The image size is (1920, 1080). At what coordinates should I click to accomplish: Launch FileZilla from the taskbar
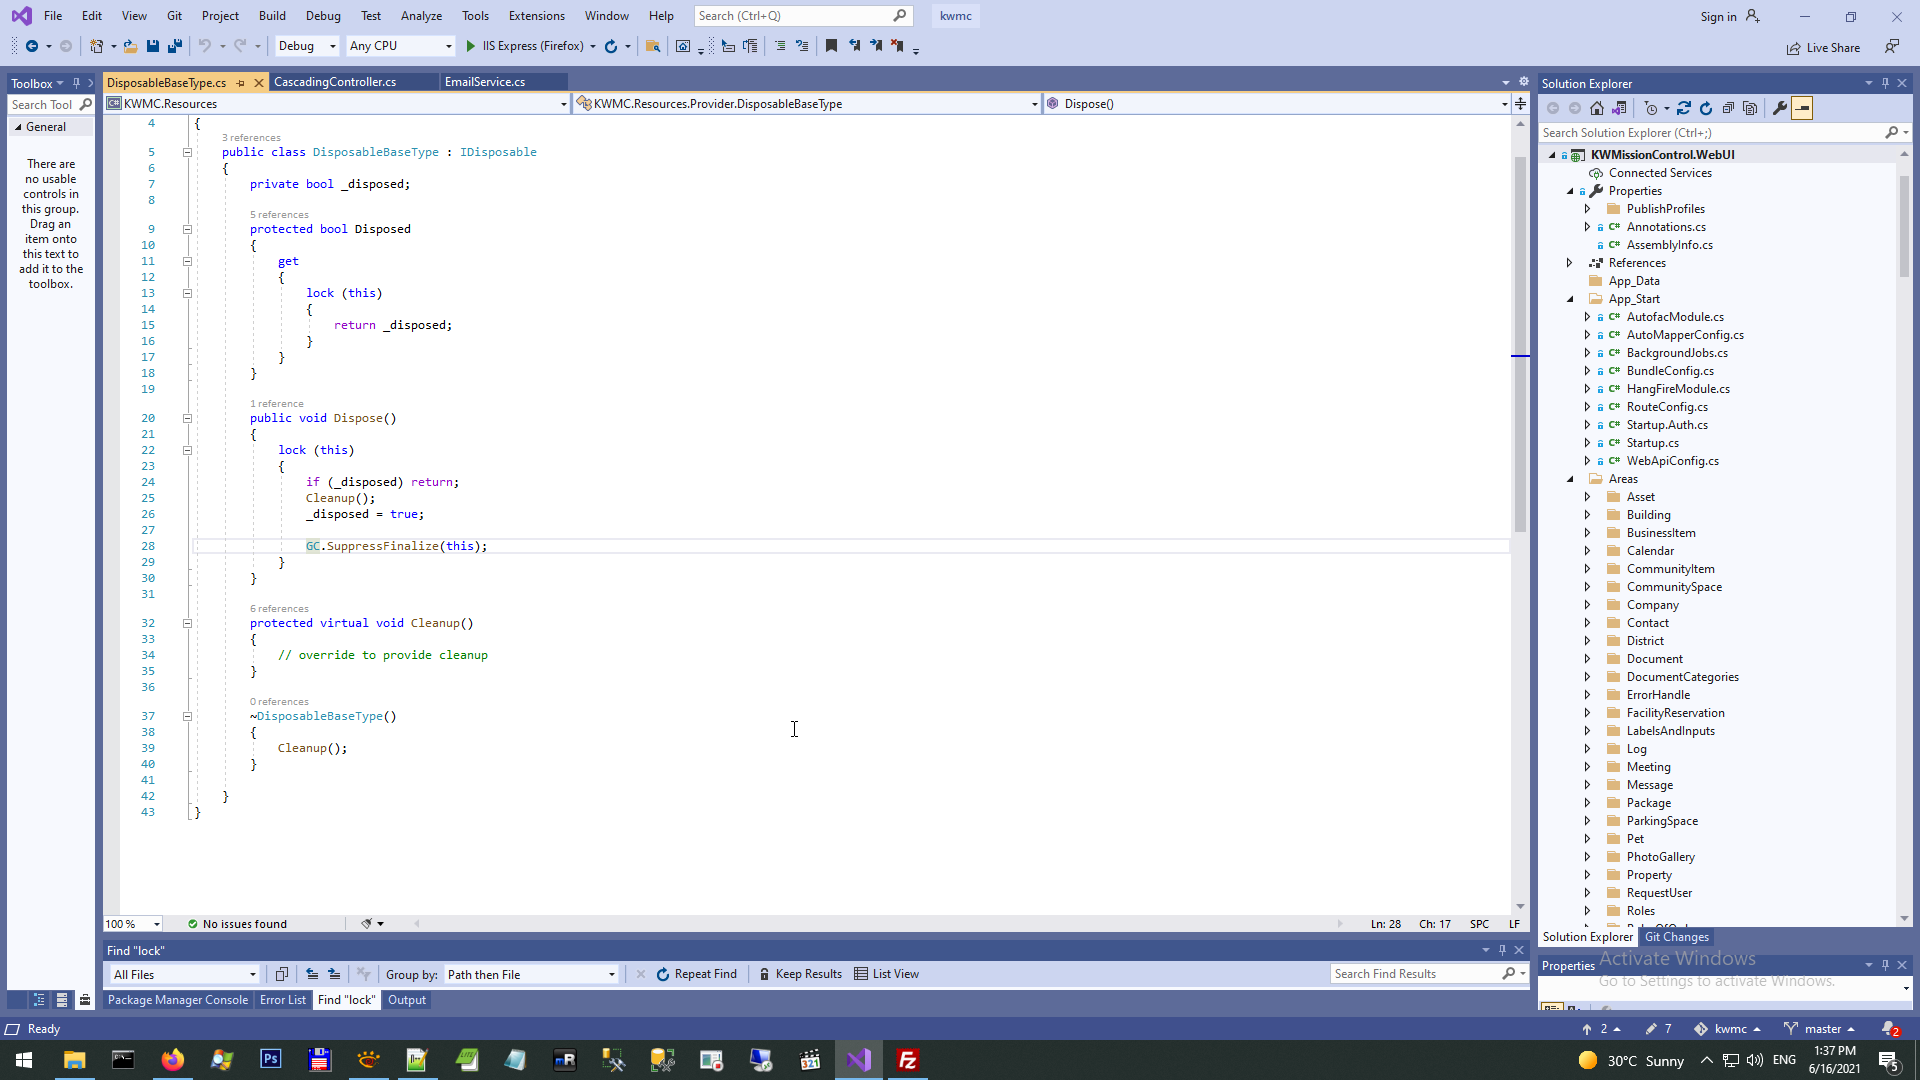tap(908, 1060)
